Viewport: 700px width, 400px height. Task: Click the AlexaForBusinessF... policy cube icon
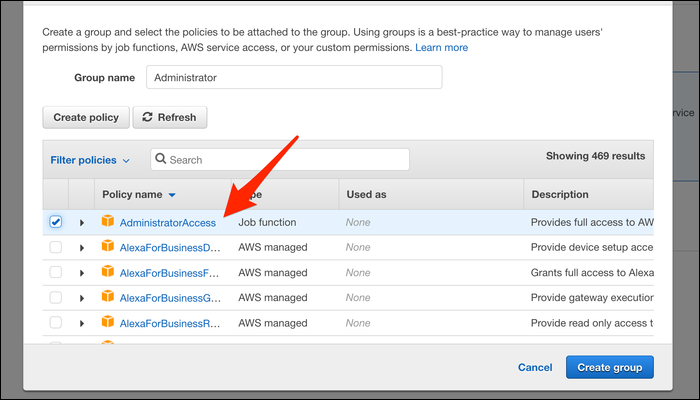[108, 271]
